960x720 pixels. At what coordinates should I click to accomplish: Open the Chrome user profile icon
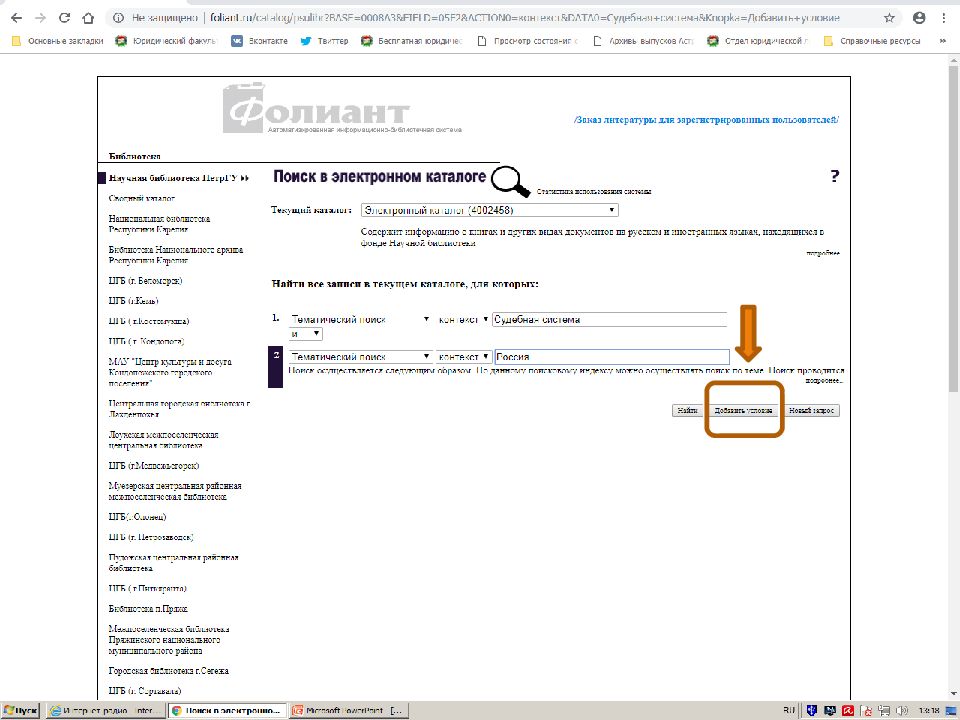[916, 19]
